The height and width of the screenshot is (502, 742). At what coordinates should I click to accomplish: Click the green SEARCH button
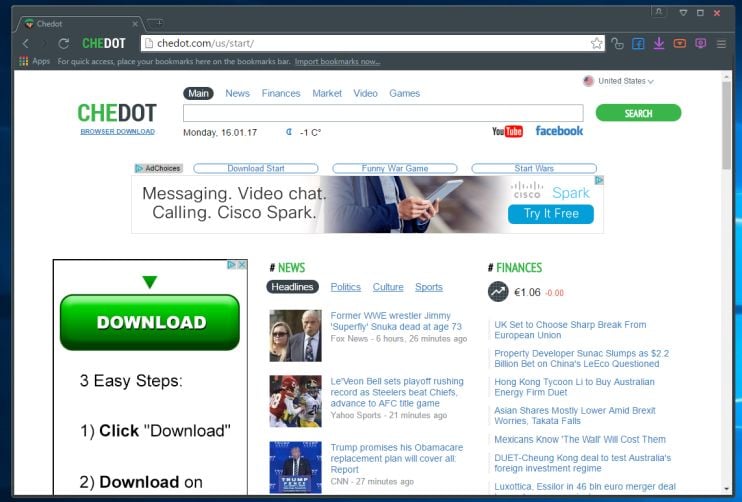coord(638,113)
